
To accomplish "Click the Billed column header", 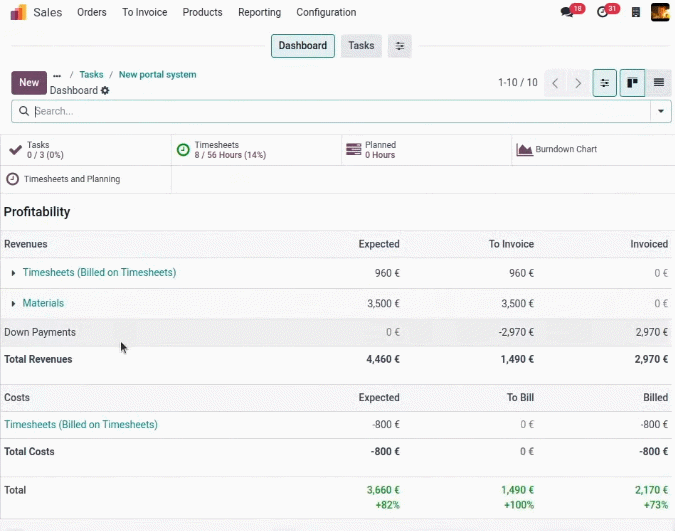I will pos(656,397).
